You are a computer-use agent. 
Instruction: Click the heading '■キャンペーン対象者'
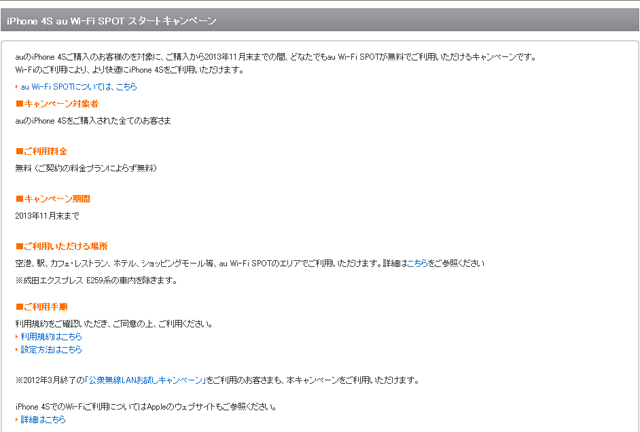(x=57, y=104)
